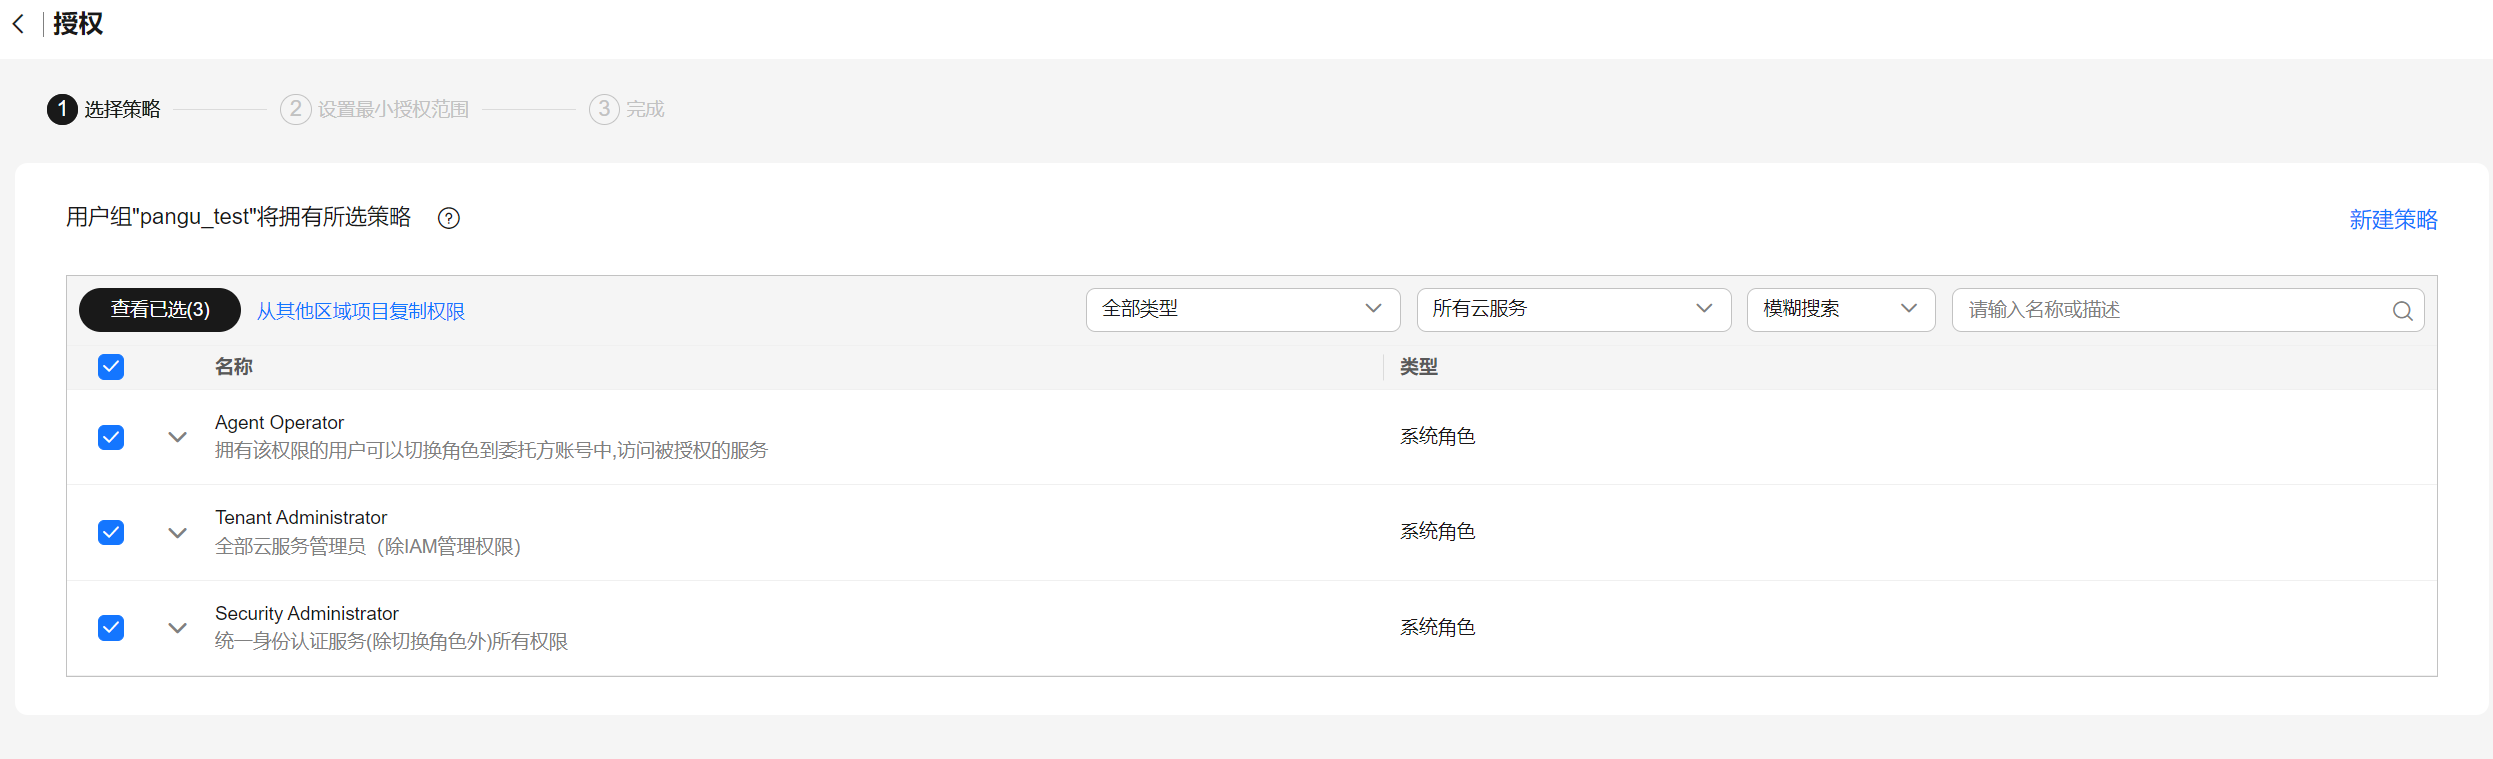Click the search magnifier icon

[x=2402, y=311]
